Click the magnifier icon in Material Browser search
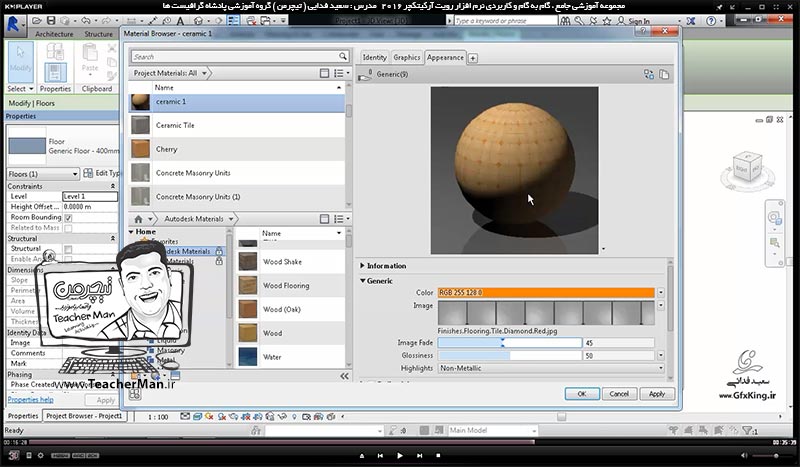The image size is (800, 467). point(343,56)
